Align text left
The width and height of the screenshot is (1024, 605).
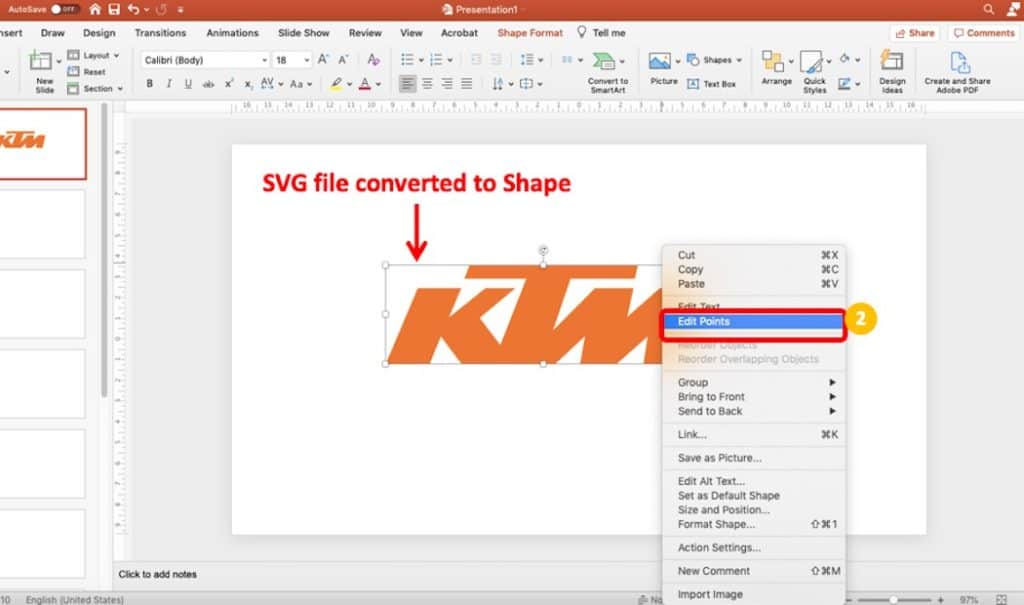point(408,84)
